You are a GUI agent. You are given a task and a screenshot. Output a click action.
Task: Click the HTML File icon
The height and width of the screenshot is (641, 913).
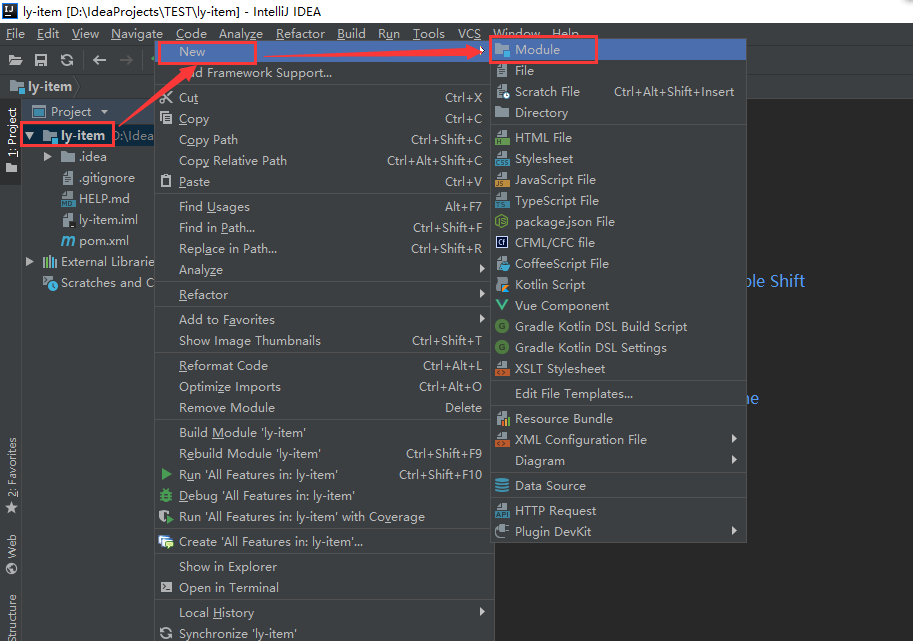coord(502,138)
